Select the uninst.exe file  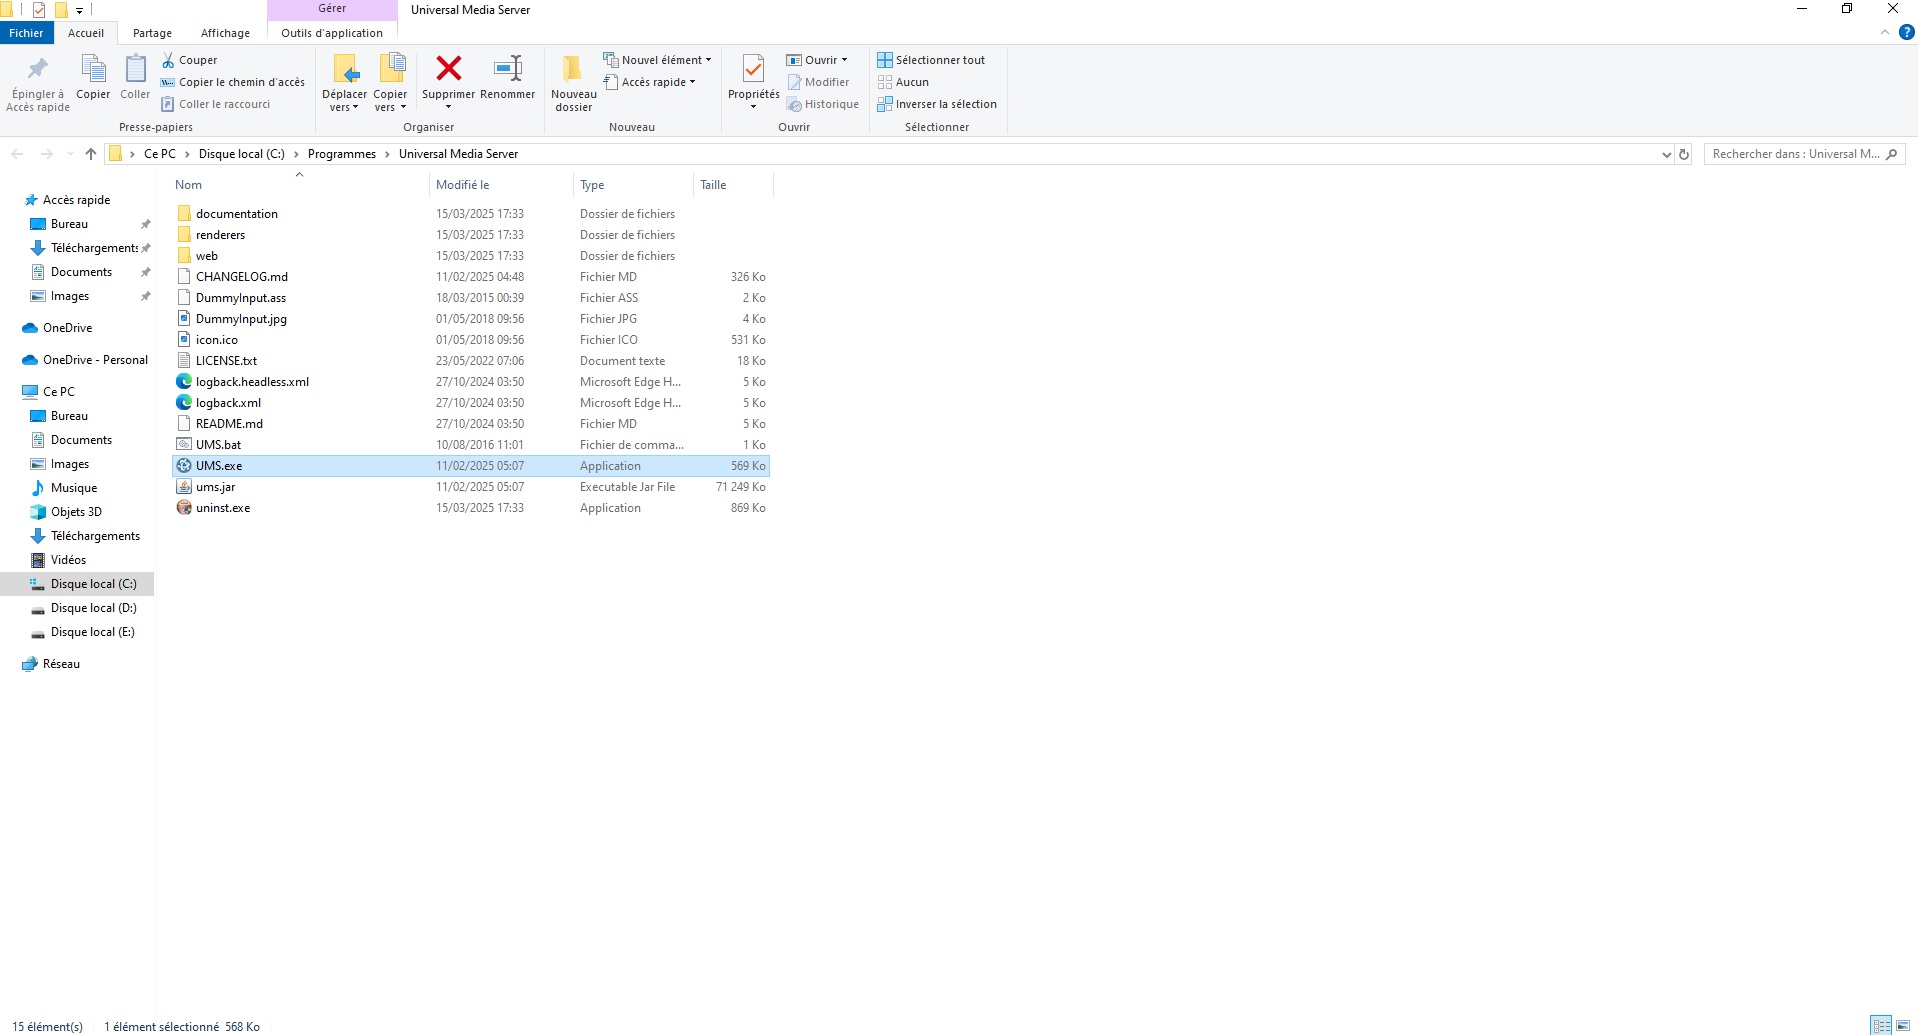pyautogui.click(x=471, y=508)
